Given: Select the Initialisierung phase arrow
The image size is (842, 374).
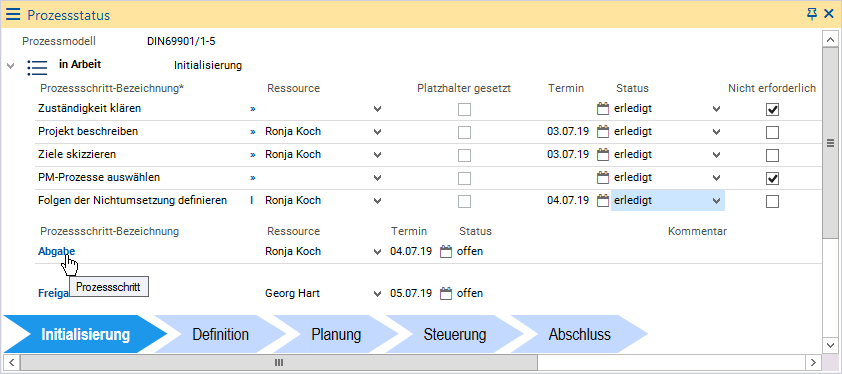Looking at the screenshot, I should (x=86, y=334).
